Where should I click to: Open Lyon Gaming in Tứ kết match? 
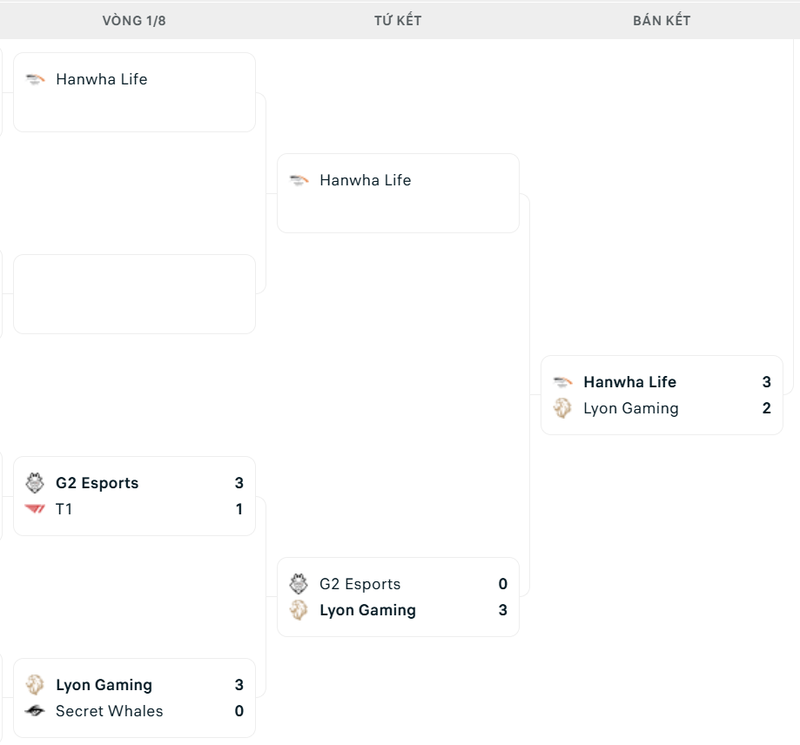point(368,610)
